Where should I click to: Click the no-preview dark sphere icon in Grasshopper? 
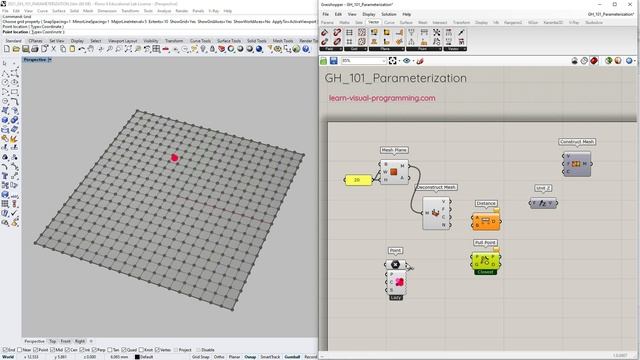[x=575, y=61]
